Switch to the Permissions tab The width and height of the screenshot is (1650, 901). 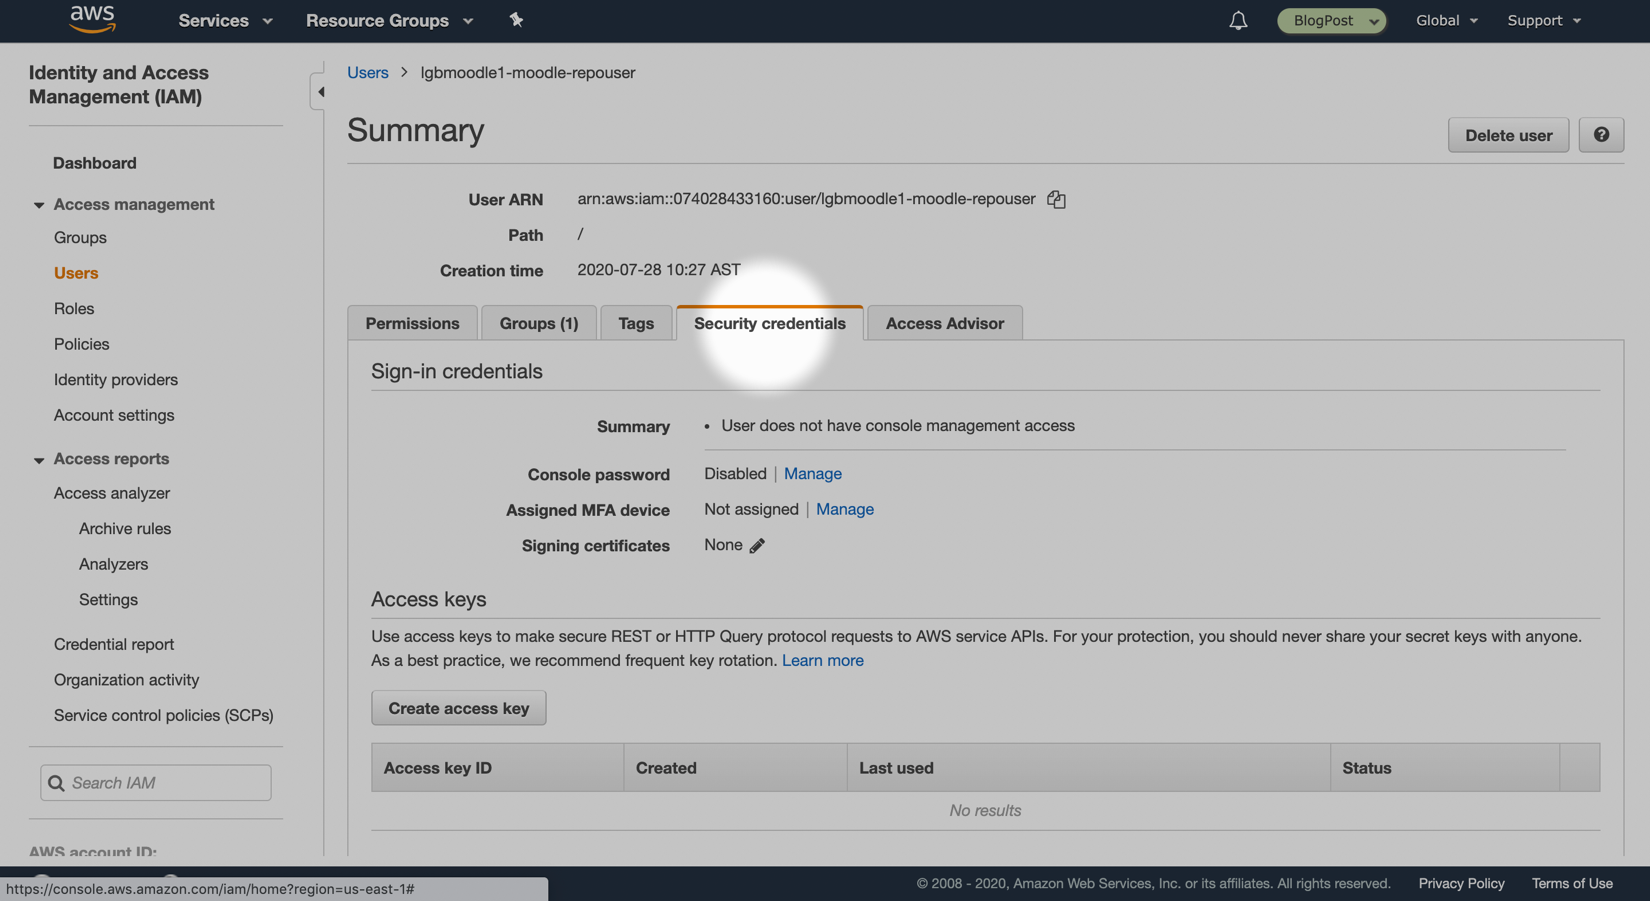pos(412,323)
